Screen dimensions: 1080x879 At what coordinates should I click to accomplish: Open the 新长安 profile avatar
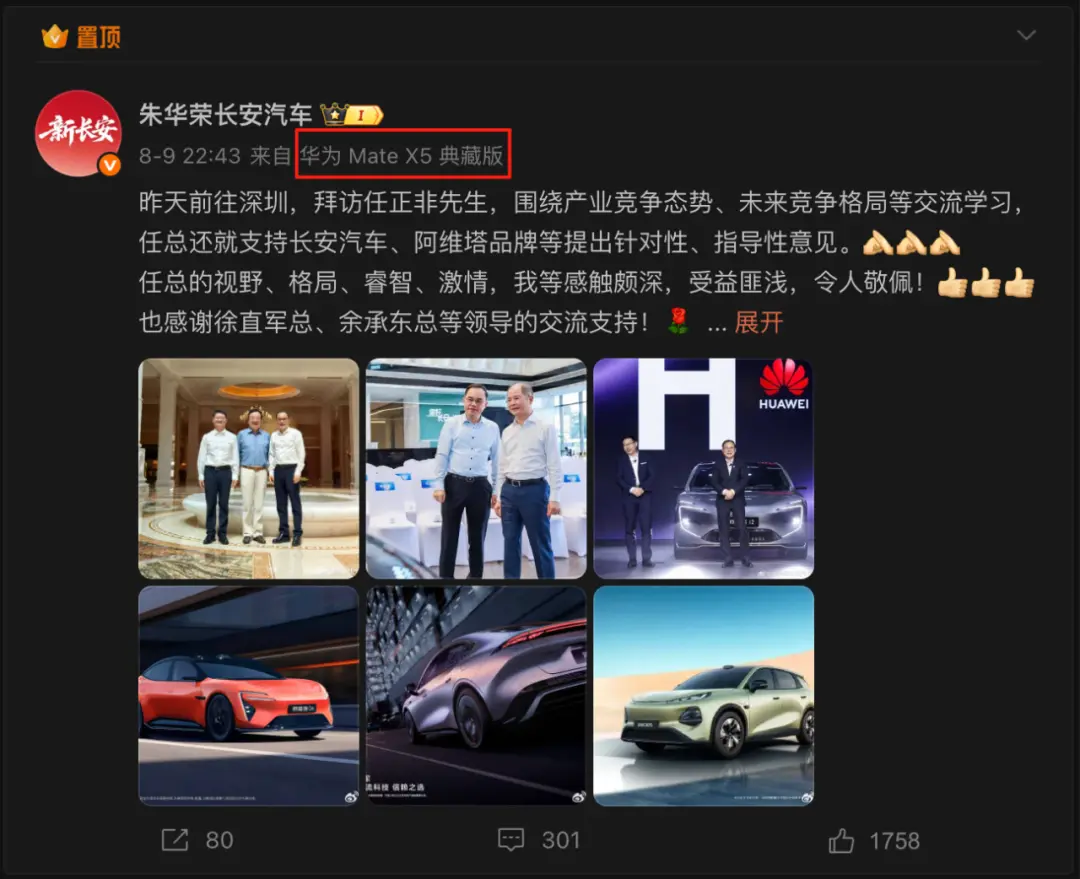[x=78, y=132]
